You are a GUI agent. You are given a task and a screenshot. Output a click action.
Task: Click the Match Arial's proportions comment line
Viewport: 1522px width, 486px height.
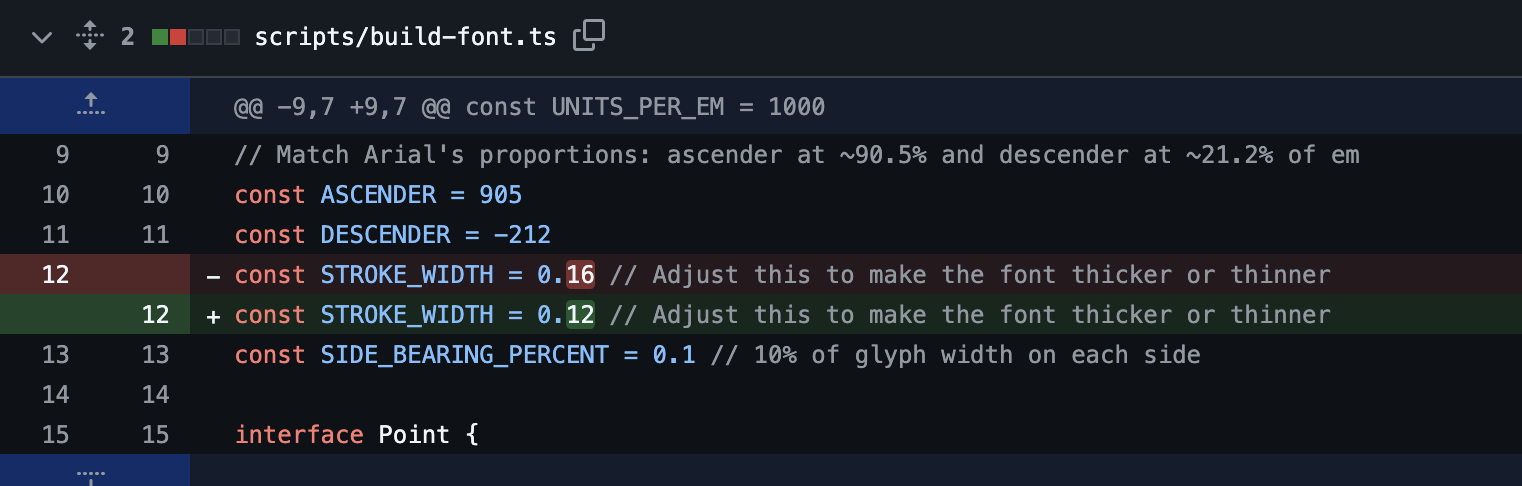796,155
